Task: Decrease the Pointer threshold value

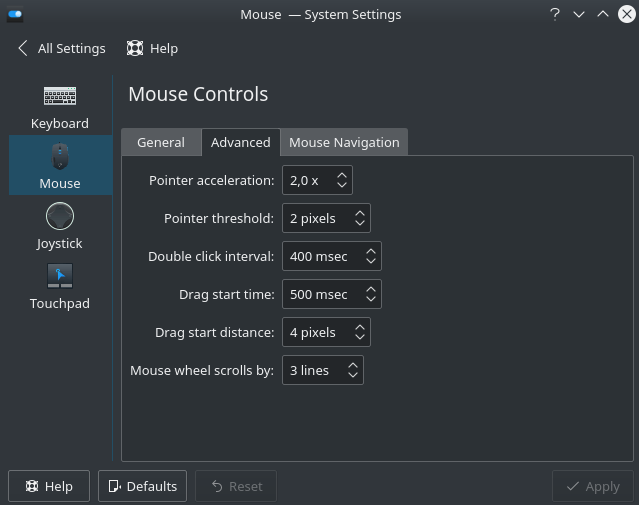Action: click(x=360, y=223)
